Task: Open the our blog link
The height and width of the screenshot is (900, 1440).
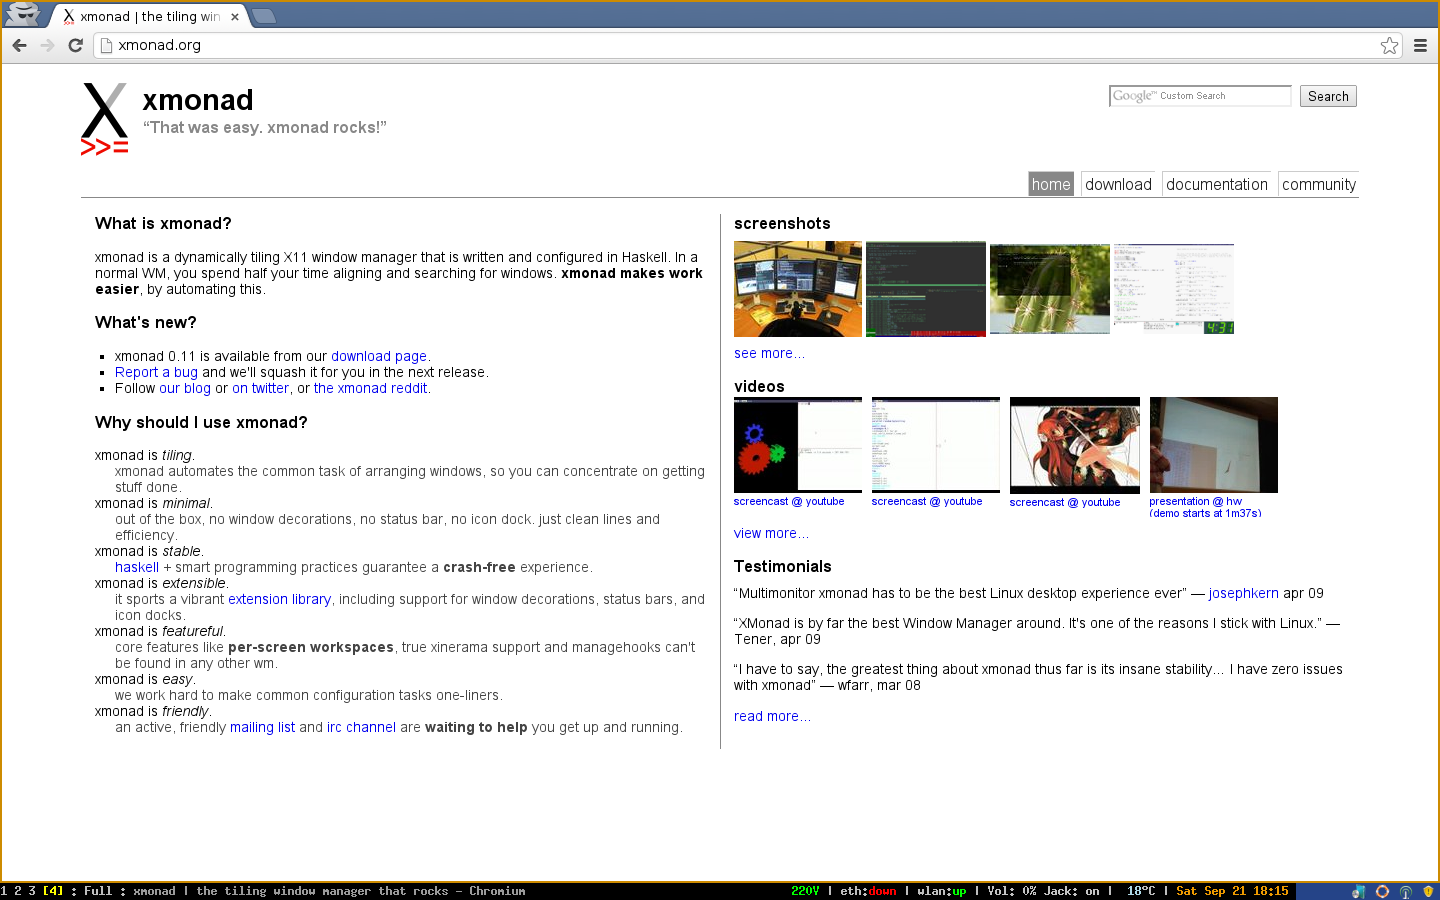Action: (x=185, y=388)
